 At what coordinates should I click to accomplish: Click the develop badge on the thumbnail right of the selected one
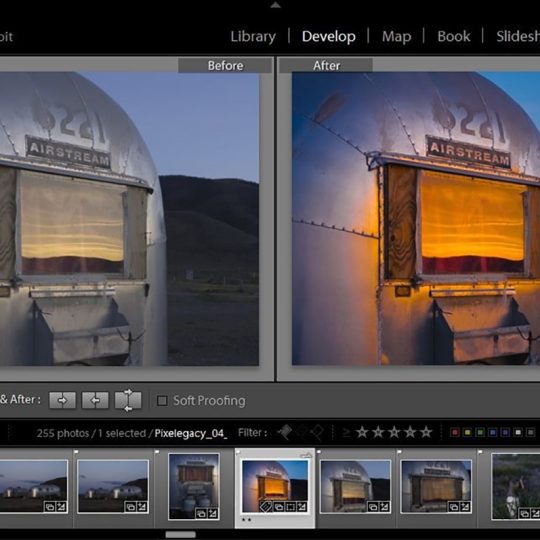(384, 507)
